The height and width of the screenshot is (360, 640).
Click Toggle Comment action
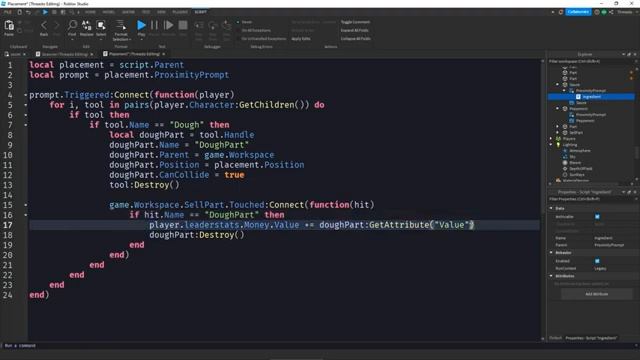tap(355, 22)
